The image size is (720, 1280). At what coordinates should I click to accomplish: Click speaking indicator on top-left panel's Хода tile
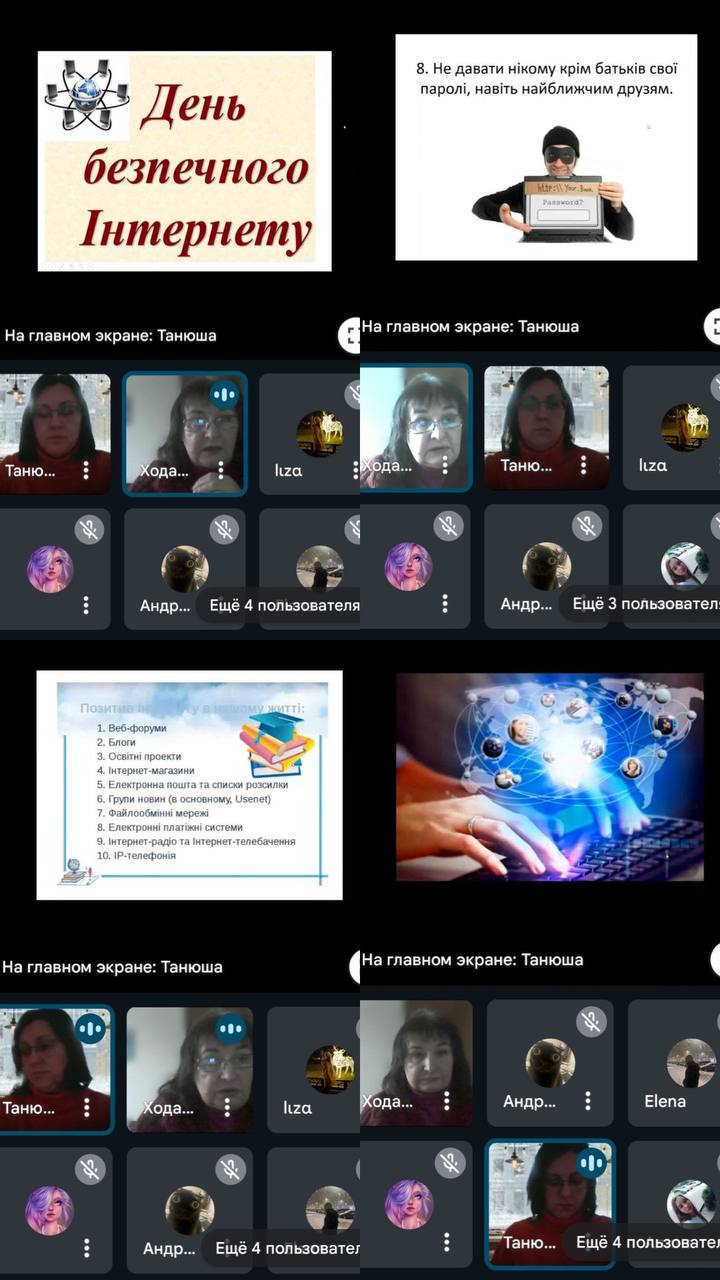coord(224,395)
